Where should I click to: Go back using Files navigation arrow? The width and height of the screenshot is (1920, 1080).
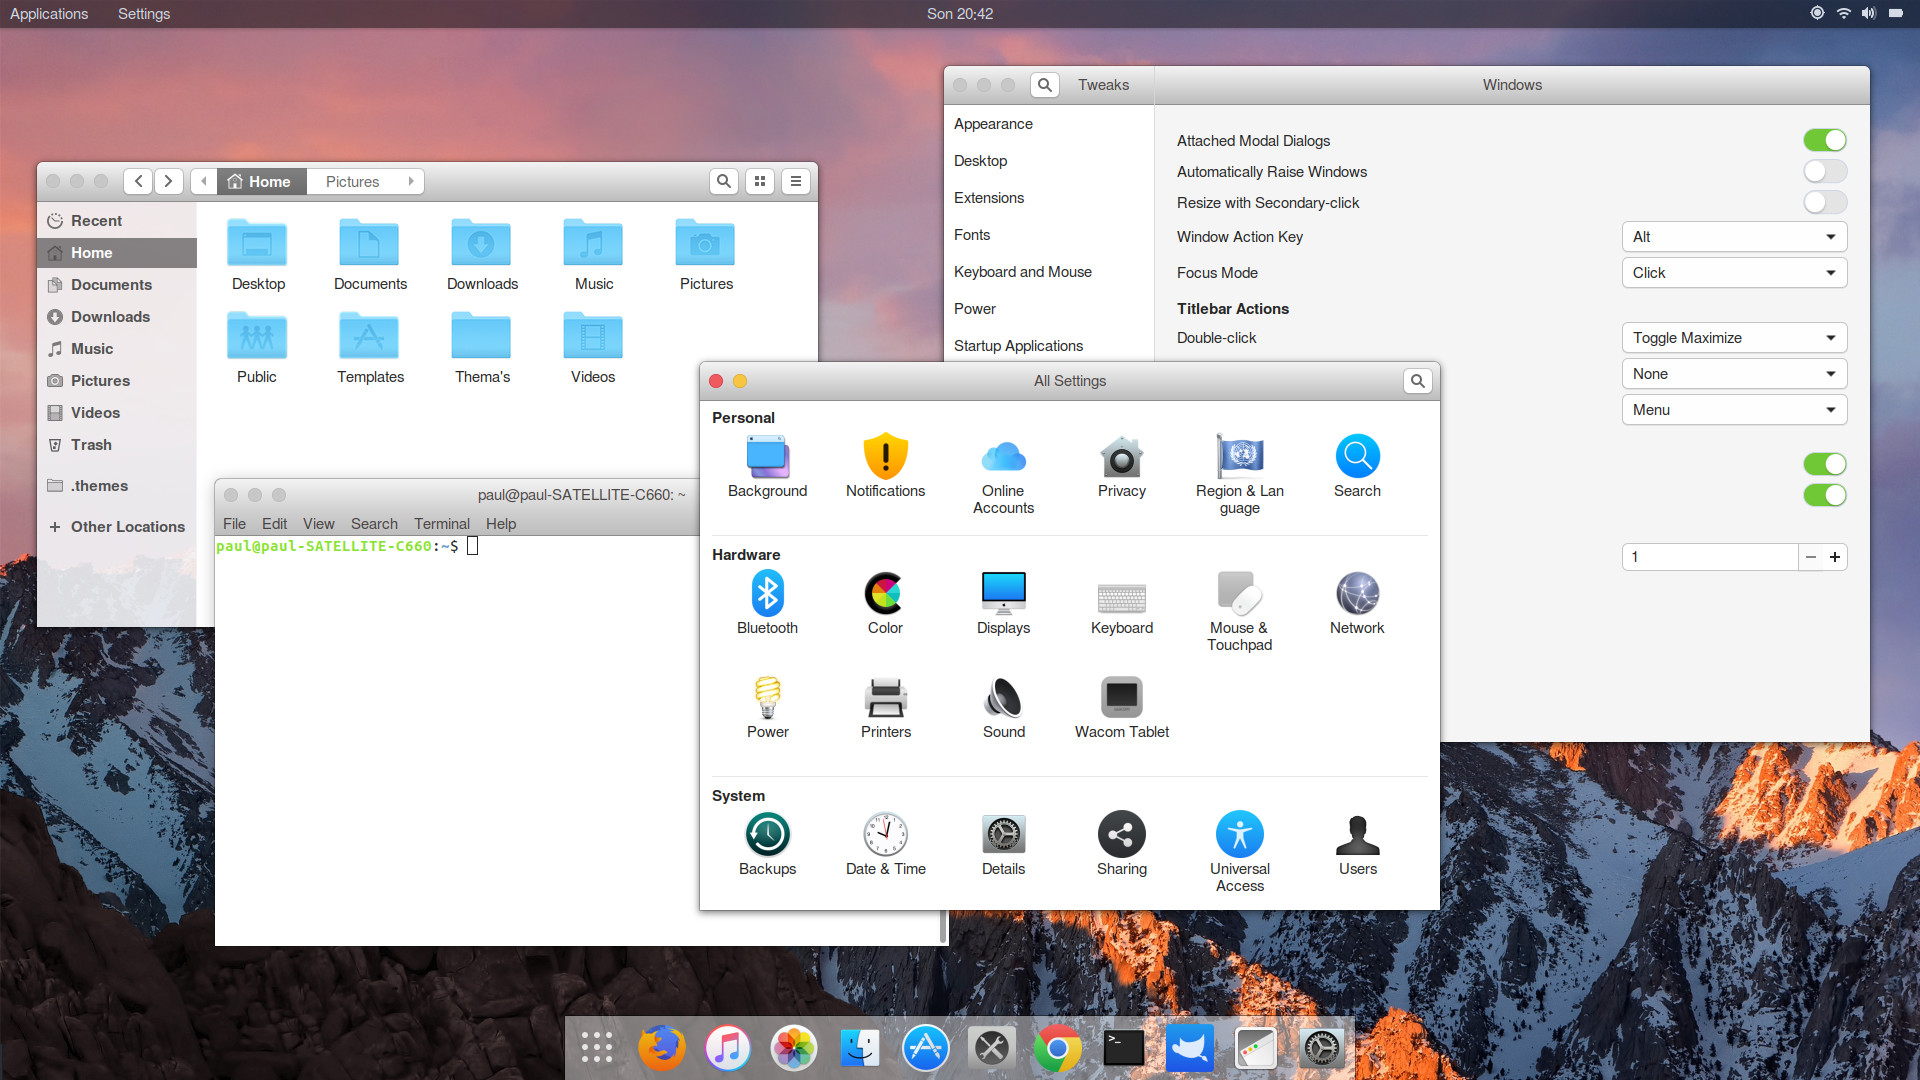pyautogui.click(x=138, y=181)
